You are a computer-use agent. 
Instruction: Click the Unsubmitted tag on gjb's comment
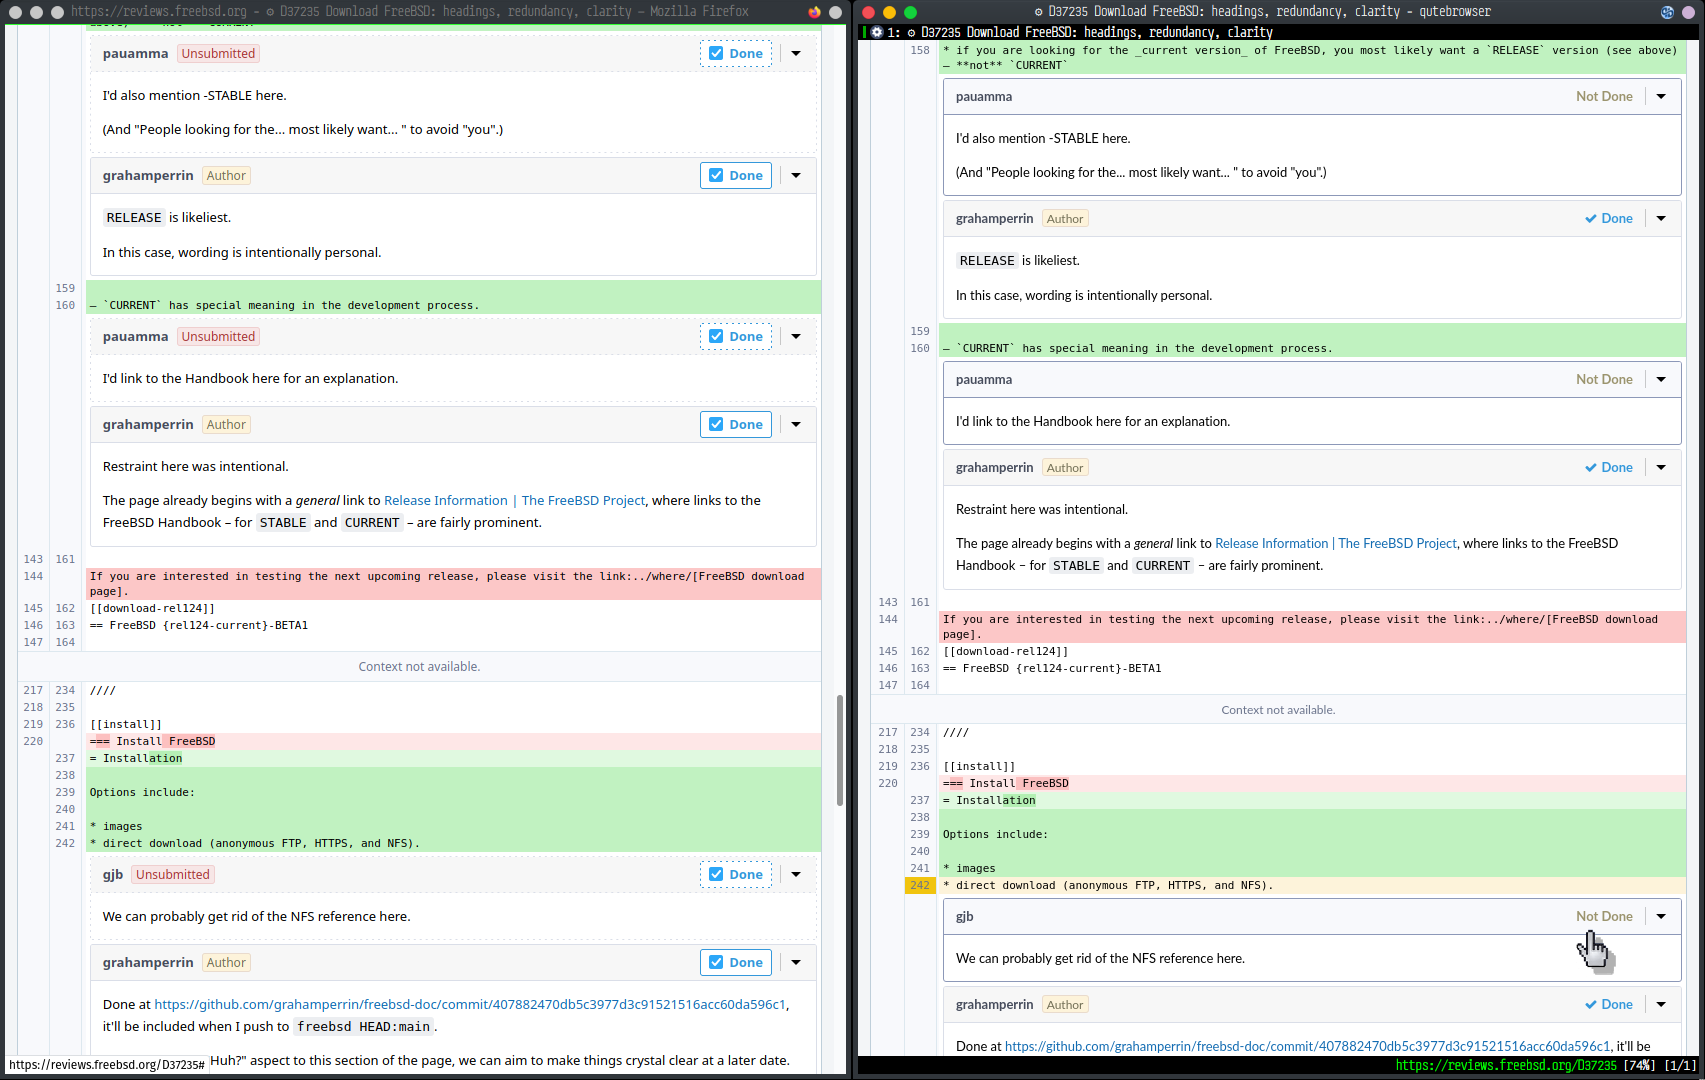click(173, 875)
